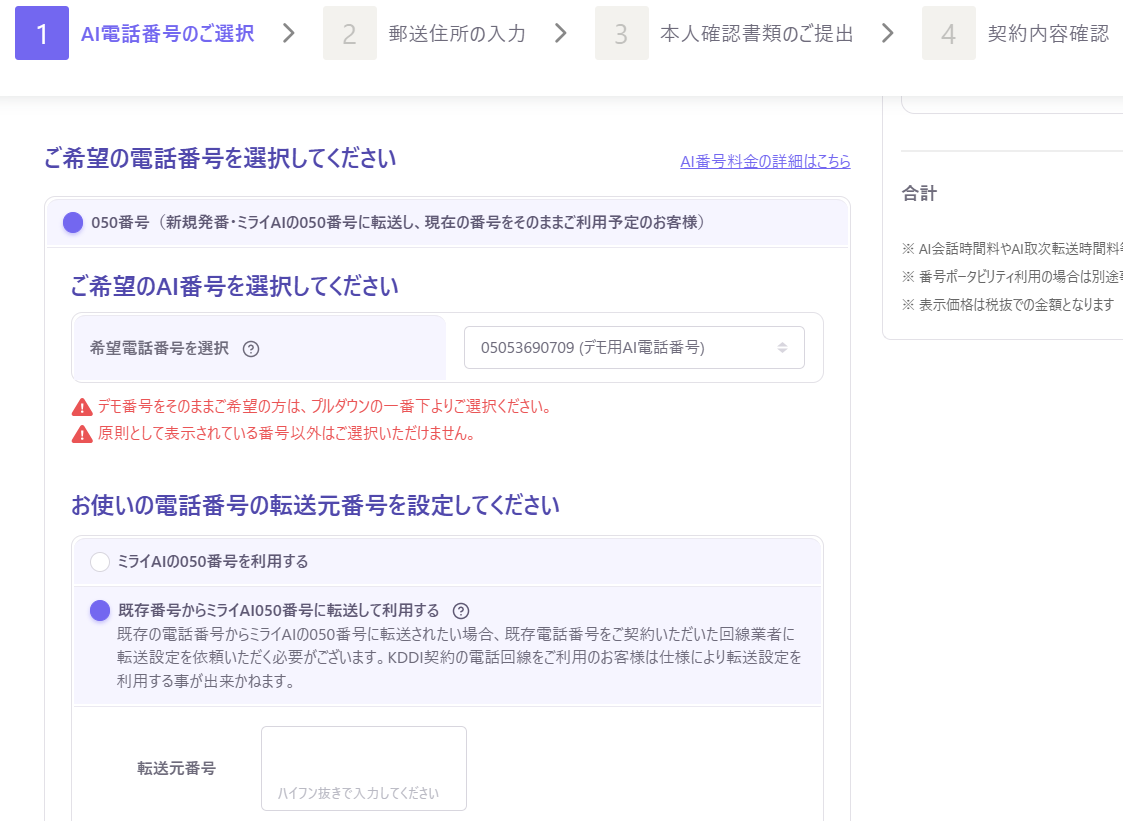Click the 転送元番号 input field
1123x821 pixels.
pyautogui.click(x=363, y=768)
